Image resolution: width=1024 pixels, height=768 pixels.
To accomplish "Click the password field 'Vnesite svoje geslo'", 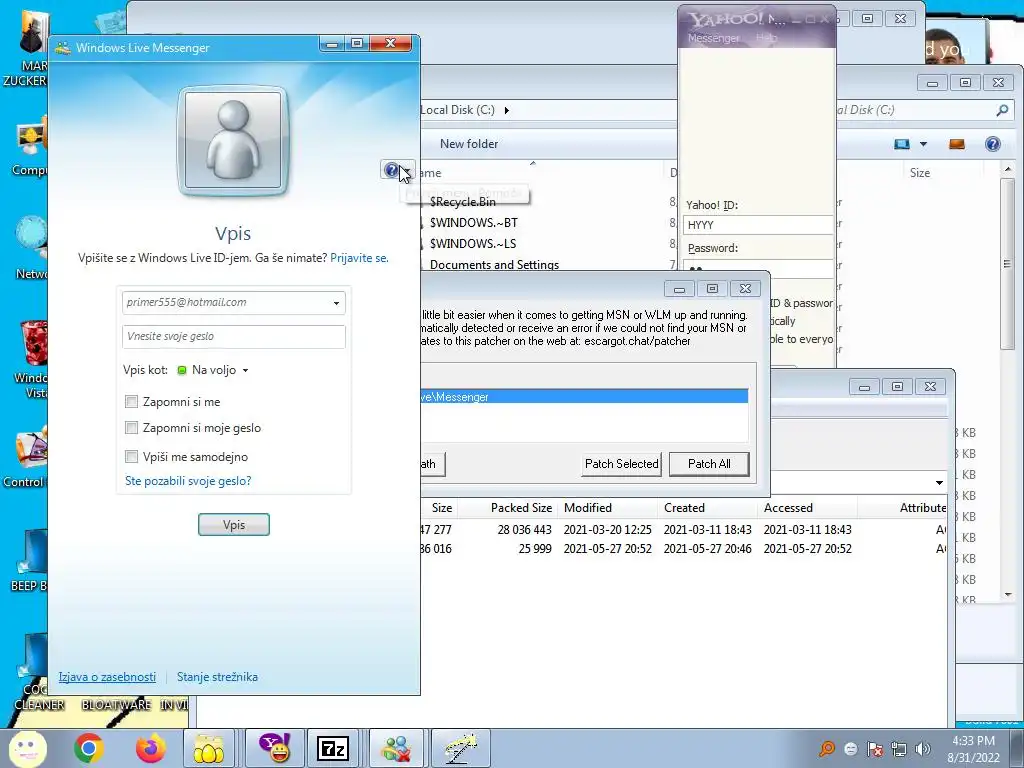I will (x=233, y=336).
